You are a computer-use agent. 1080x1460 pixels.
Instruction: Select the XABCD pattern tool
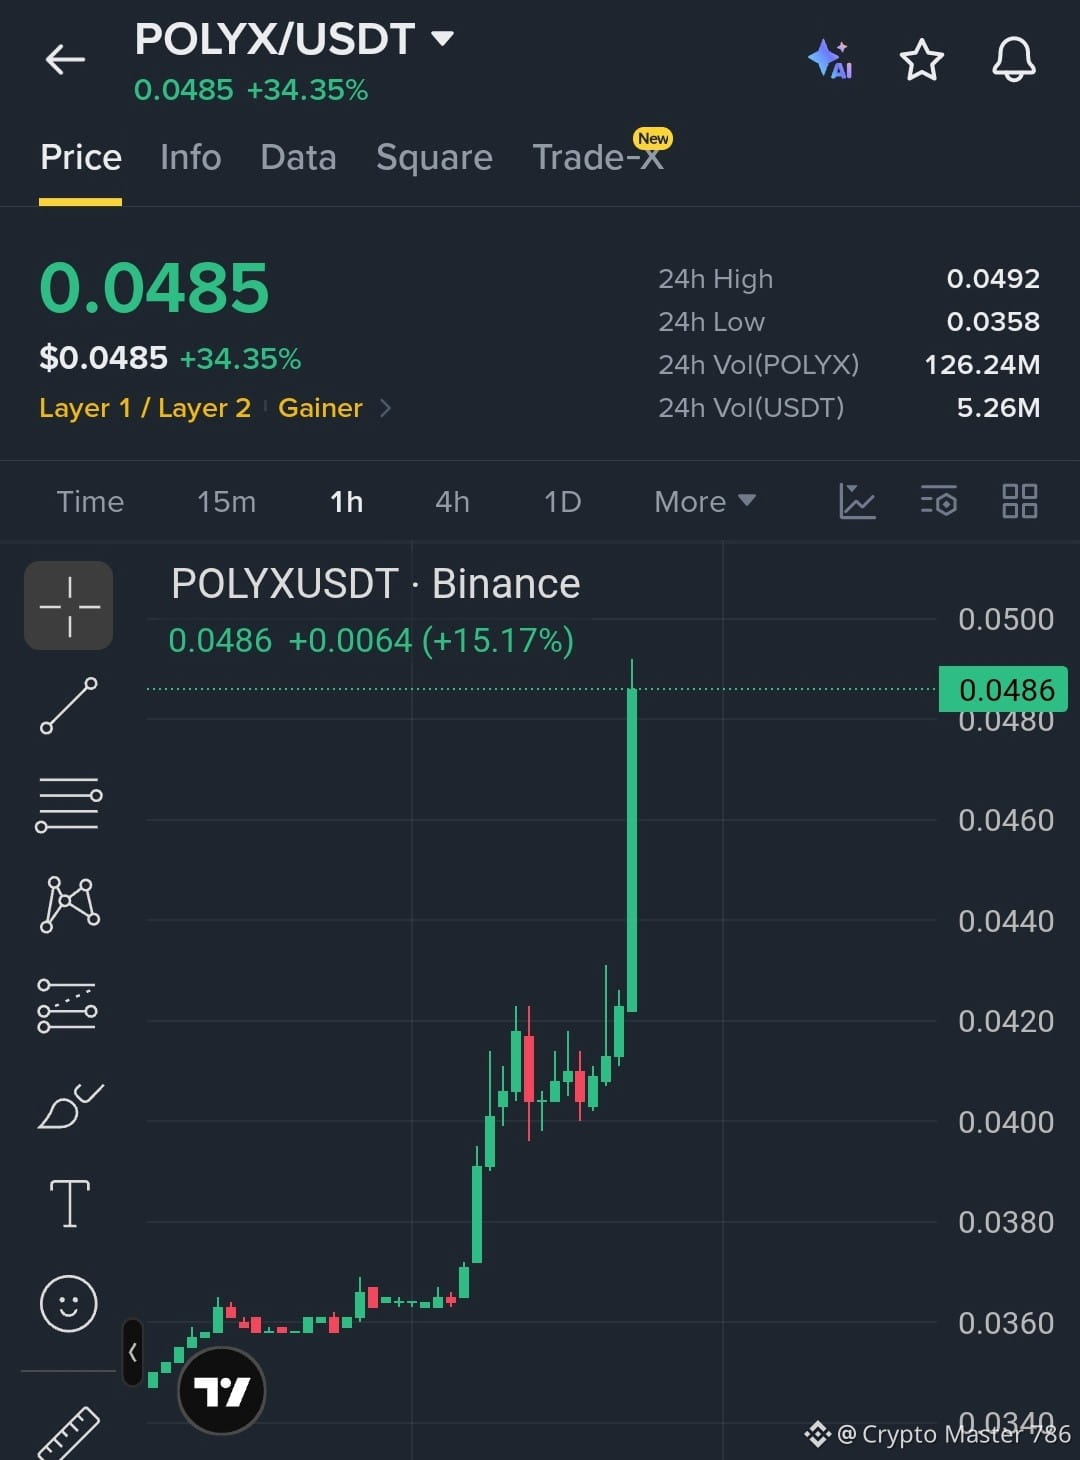(x=69, y=905)
